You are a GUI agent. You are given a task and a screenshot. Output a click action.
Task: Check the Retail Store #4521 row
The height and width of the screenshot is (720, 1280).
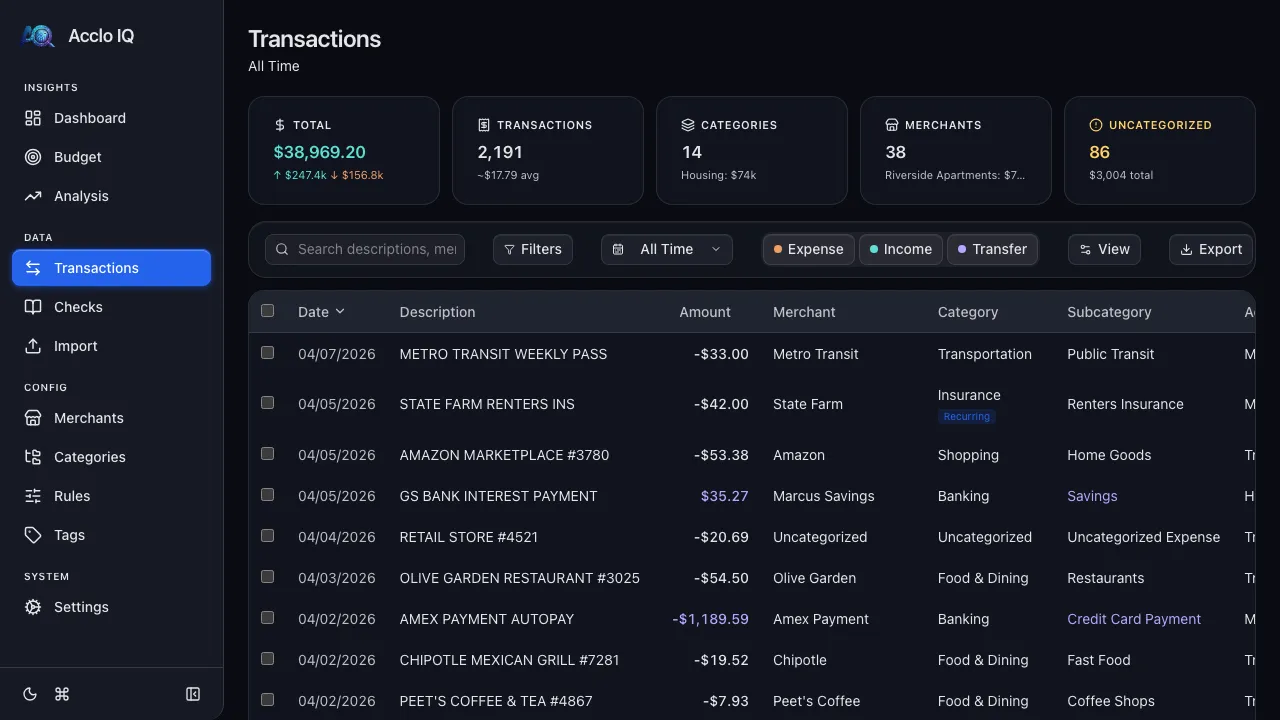click(x=267, y=536)
